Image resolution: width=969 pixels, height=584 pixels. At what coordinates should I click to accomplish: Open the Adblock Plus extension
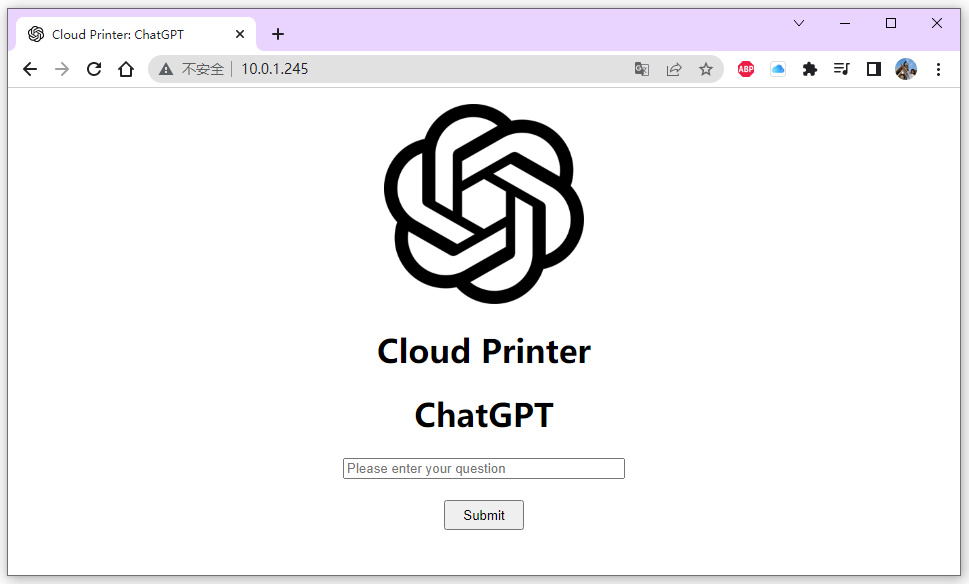point(746,69)
